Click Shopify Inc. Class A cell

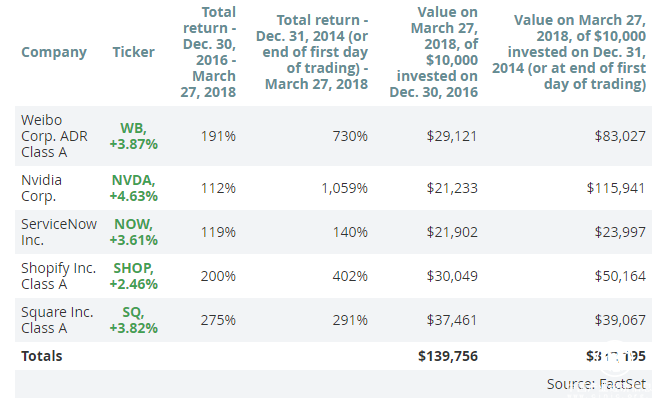tap(58, 275)
